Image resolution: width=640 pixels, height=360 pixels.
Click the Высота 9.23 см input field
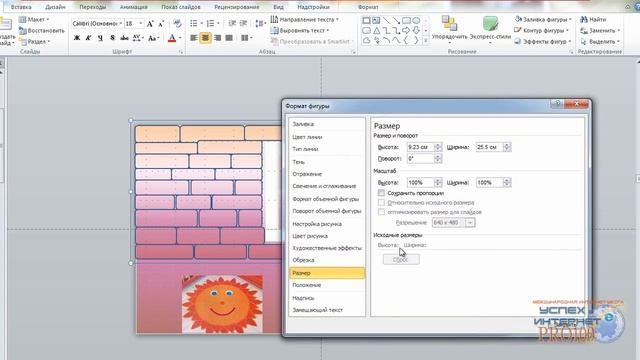click(x=420, y=147)
